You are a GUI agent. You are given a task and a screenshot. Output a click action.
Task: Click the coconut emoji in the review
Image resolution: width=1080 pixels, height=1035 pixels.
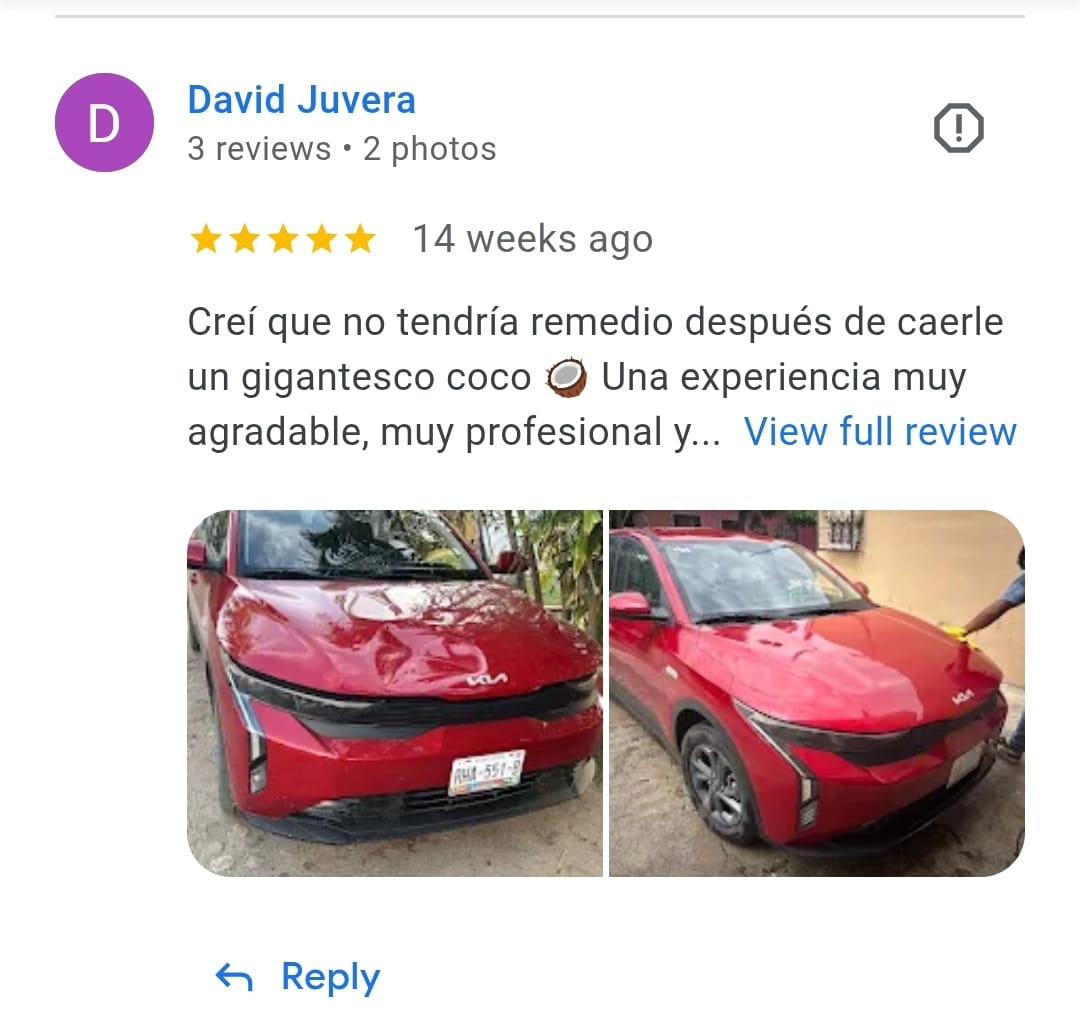(566, 377)
